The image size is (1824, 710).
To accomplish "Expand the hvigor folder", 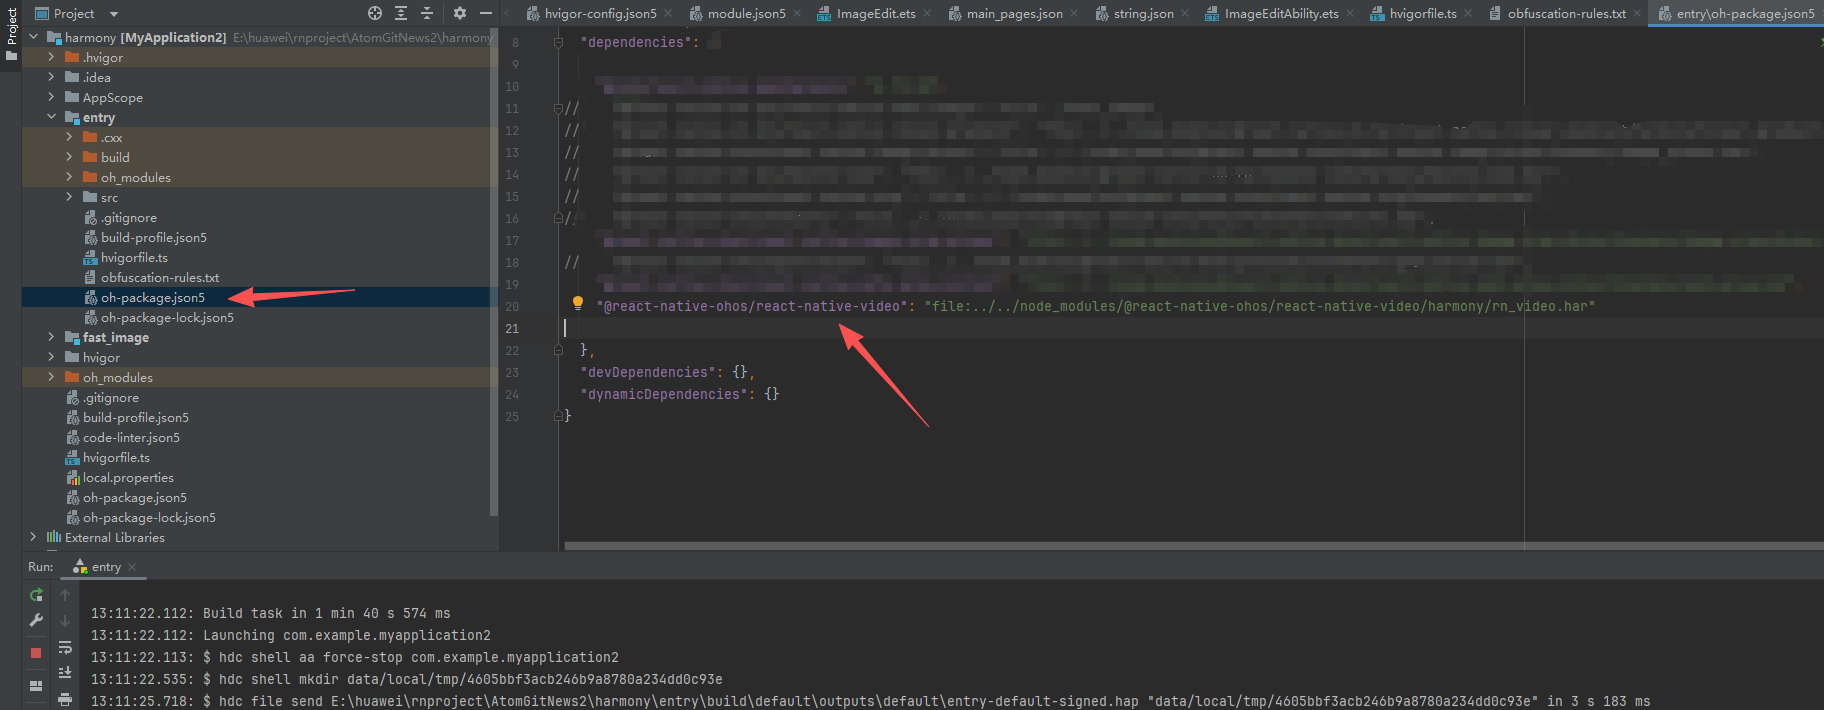I will [x=52, y=357].
